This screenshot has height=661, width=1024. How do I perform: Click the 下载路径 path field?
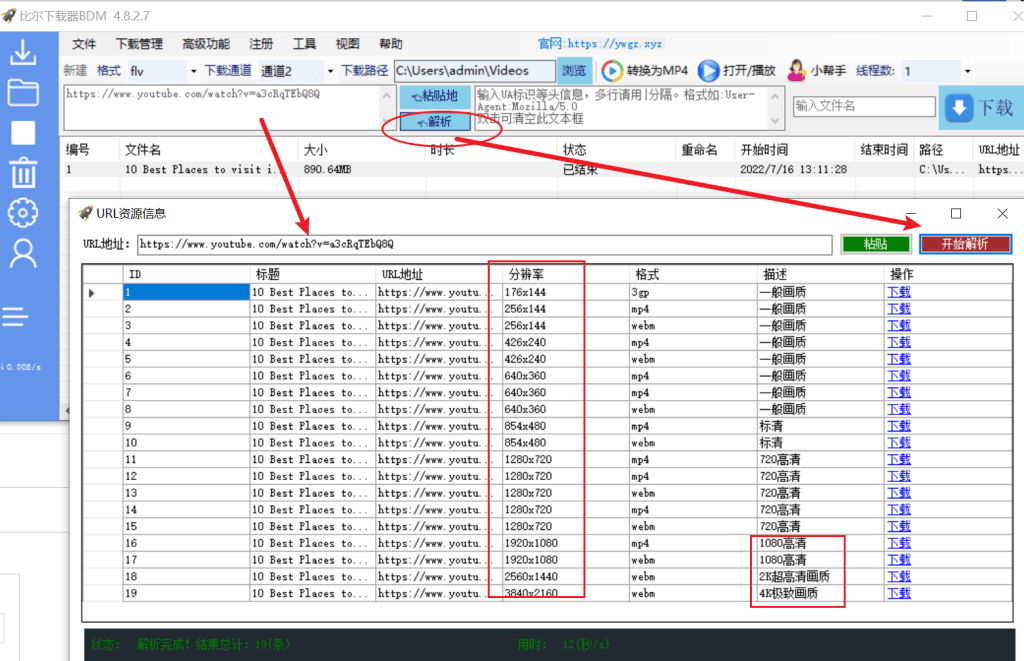475,71
